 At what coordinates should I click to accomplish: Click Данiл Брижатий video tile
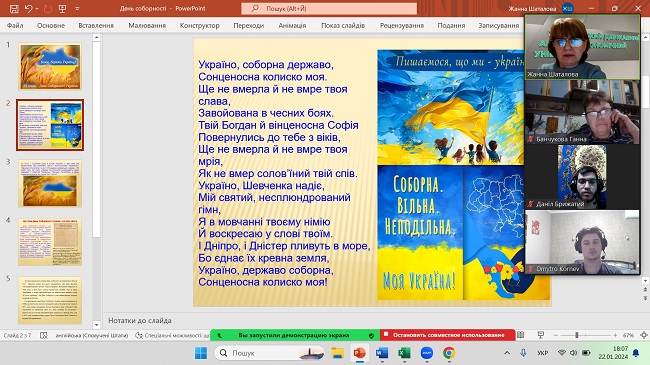(x=582, y=177)
